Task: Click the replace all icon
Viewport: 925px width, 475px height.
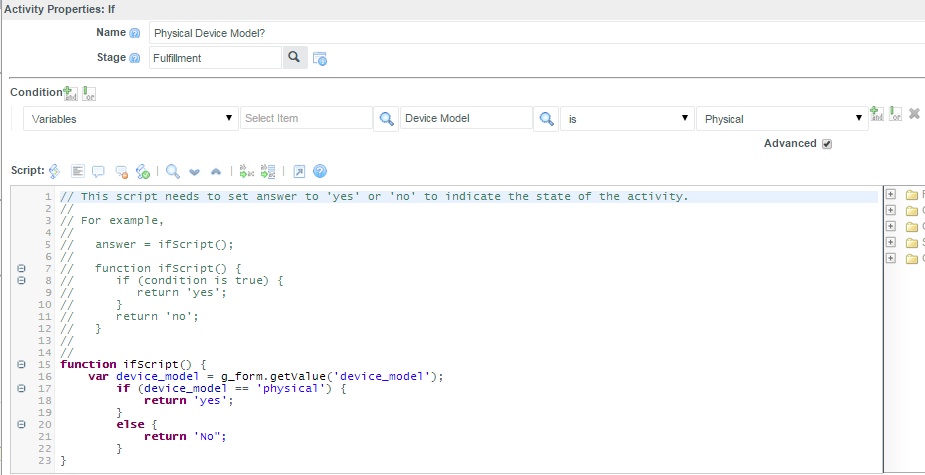Action: (267, 171)
